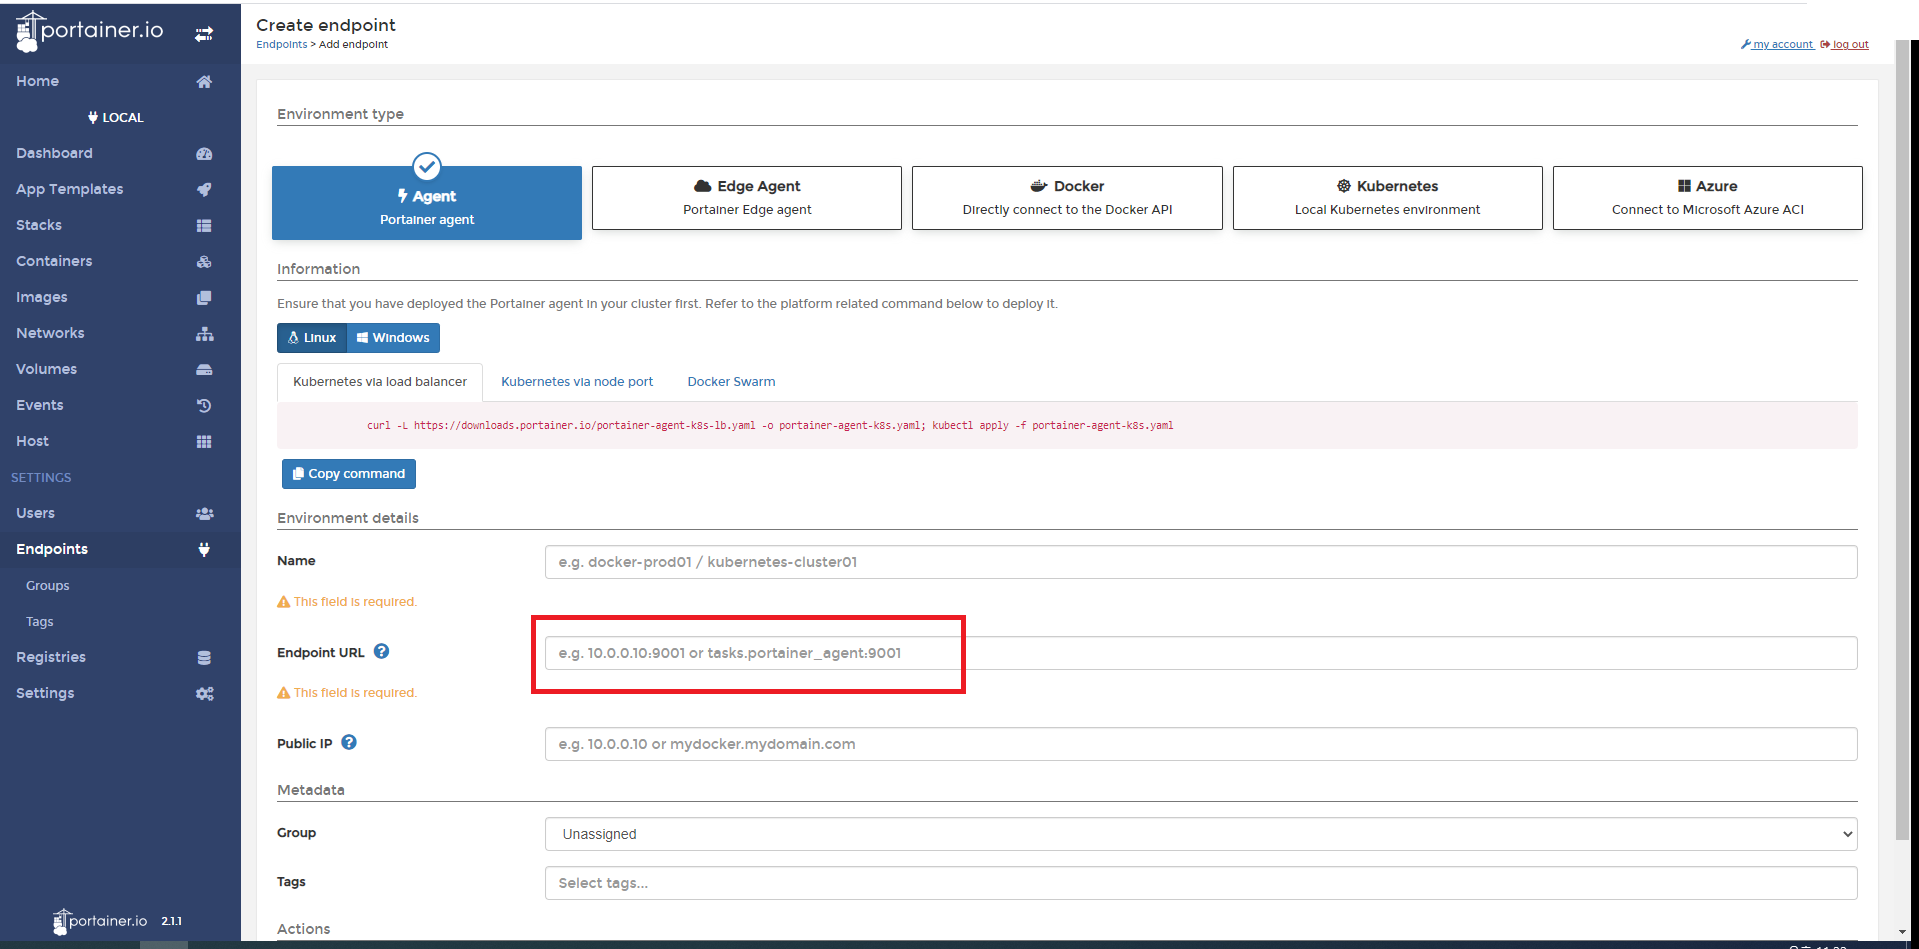Go to App Templates
This screenshot has width=1919, height=949.
[x=120, y=190]
